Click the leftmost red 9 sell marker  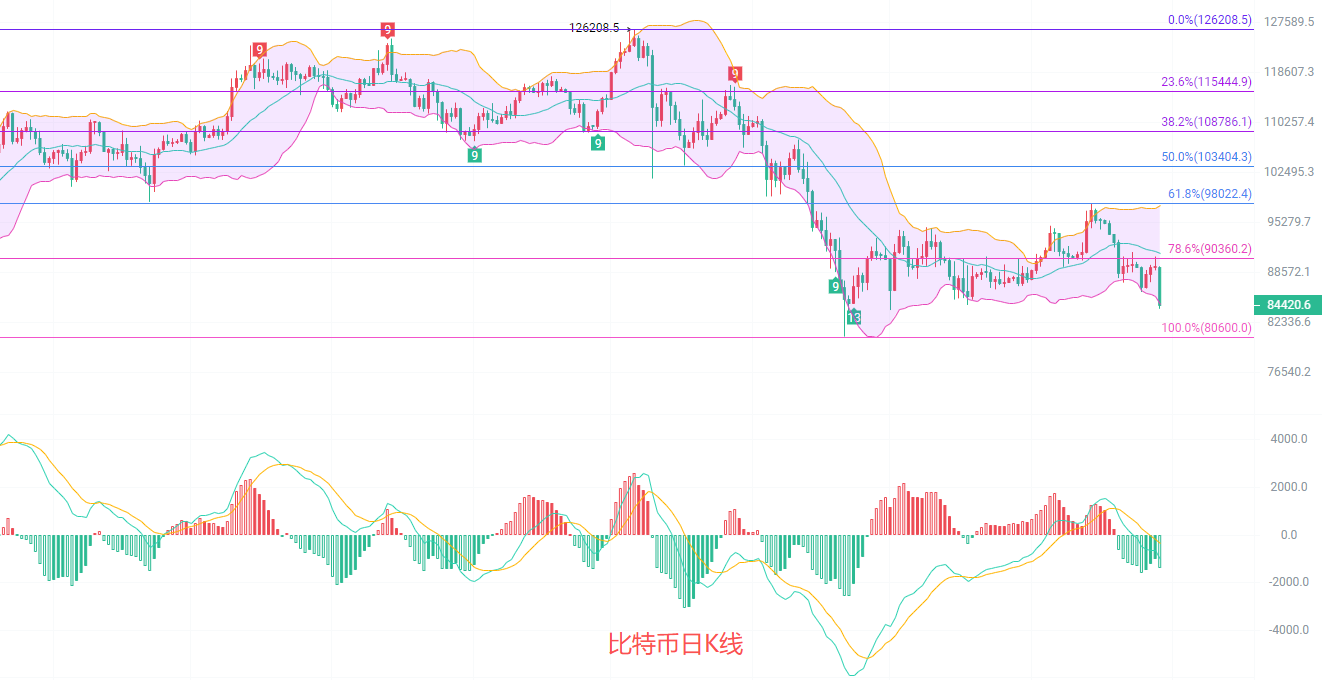point(259,49)
